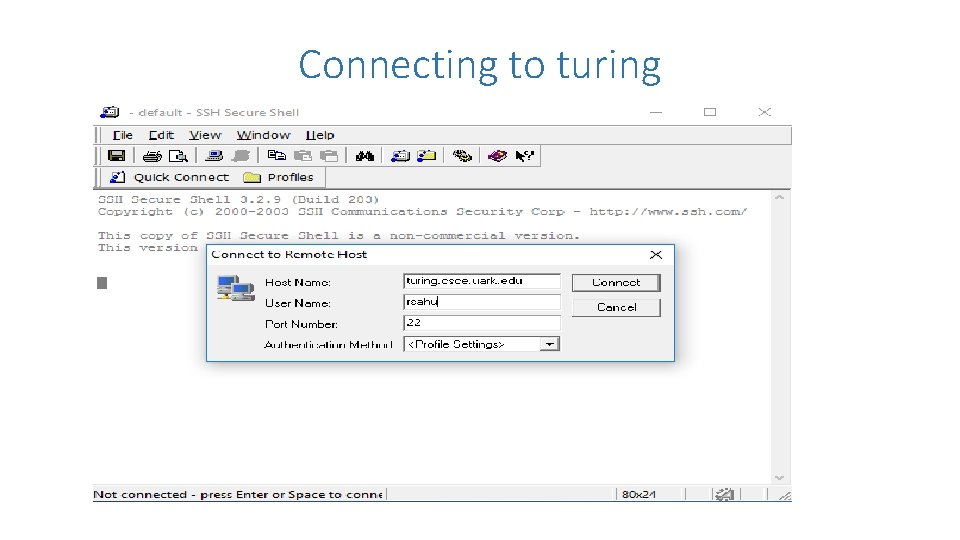Open the File menu
960x540 pixels.
122,135
